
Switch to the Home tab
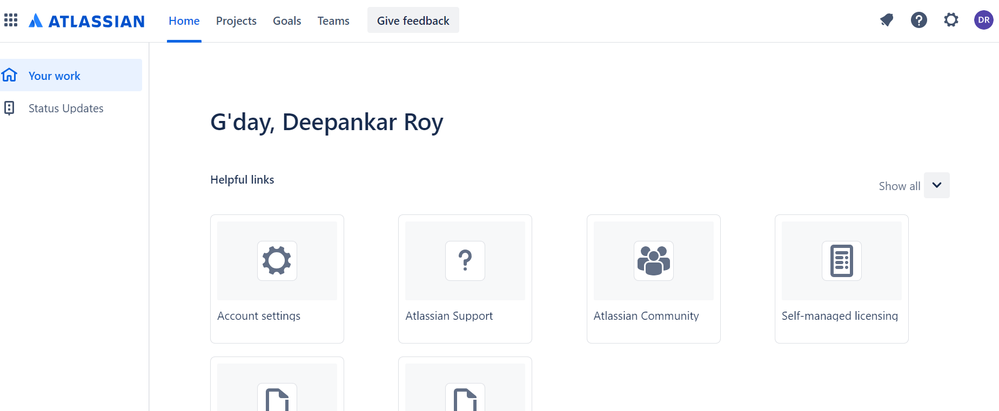click(184, 21)
